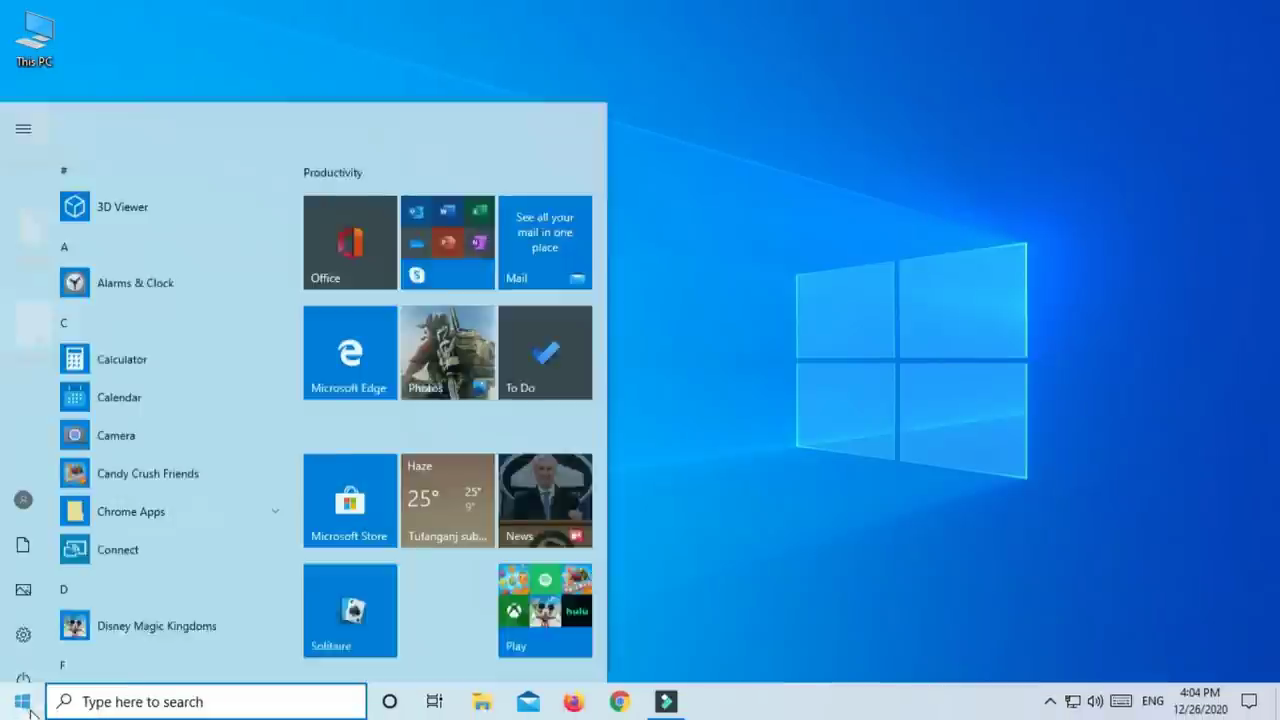Screen dimensions: 1280x720
Task: Open the Calculator app
Action: pos(122,359)
